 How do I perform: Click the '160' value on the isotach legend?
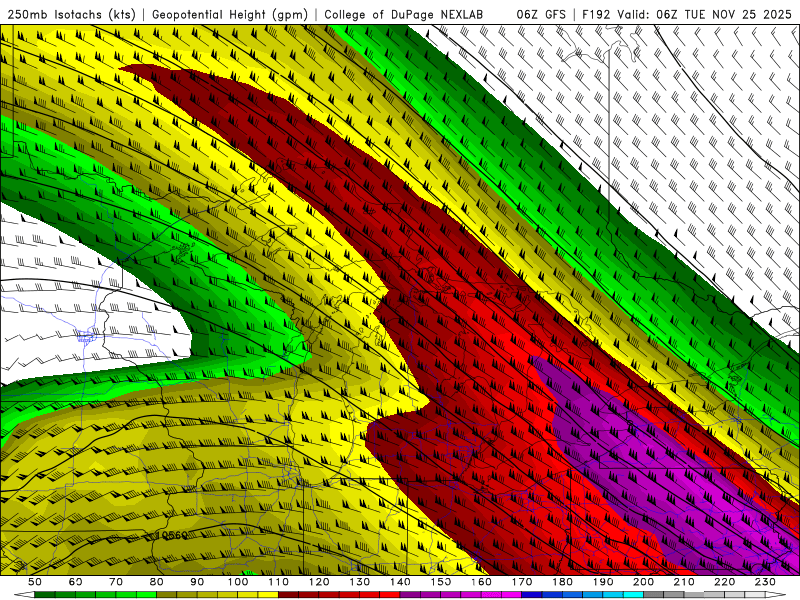point(481,582)
